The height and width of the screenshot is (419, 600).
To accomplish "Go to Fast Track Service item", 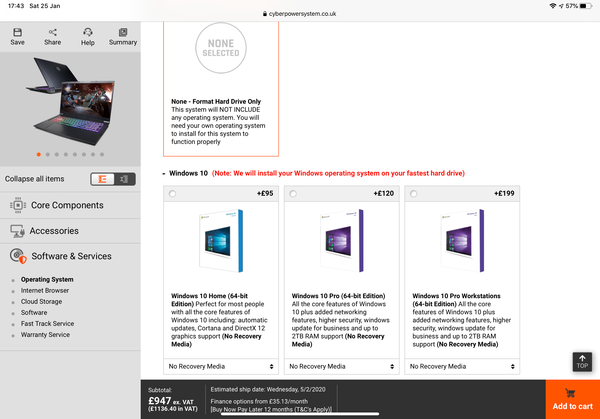I will pyautogui.click(x=47, y=324).
